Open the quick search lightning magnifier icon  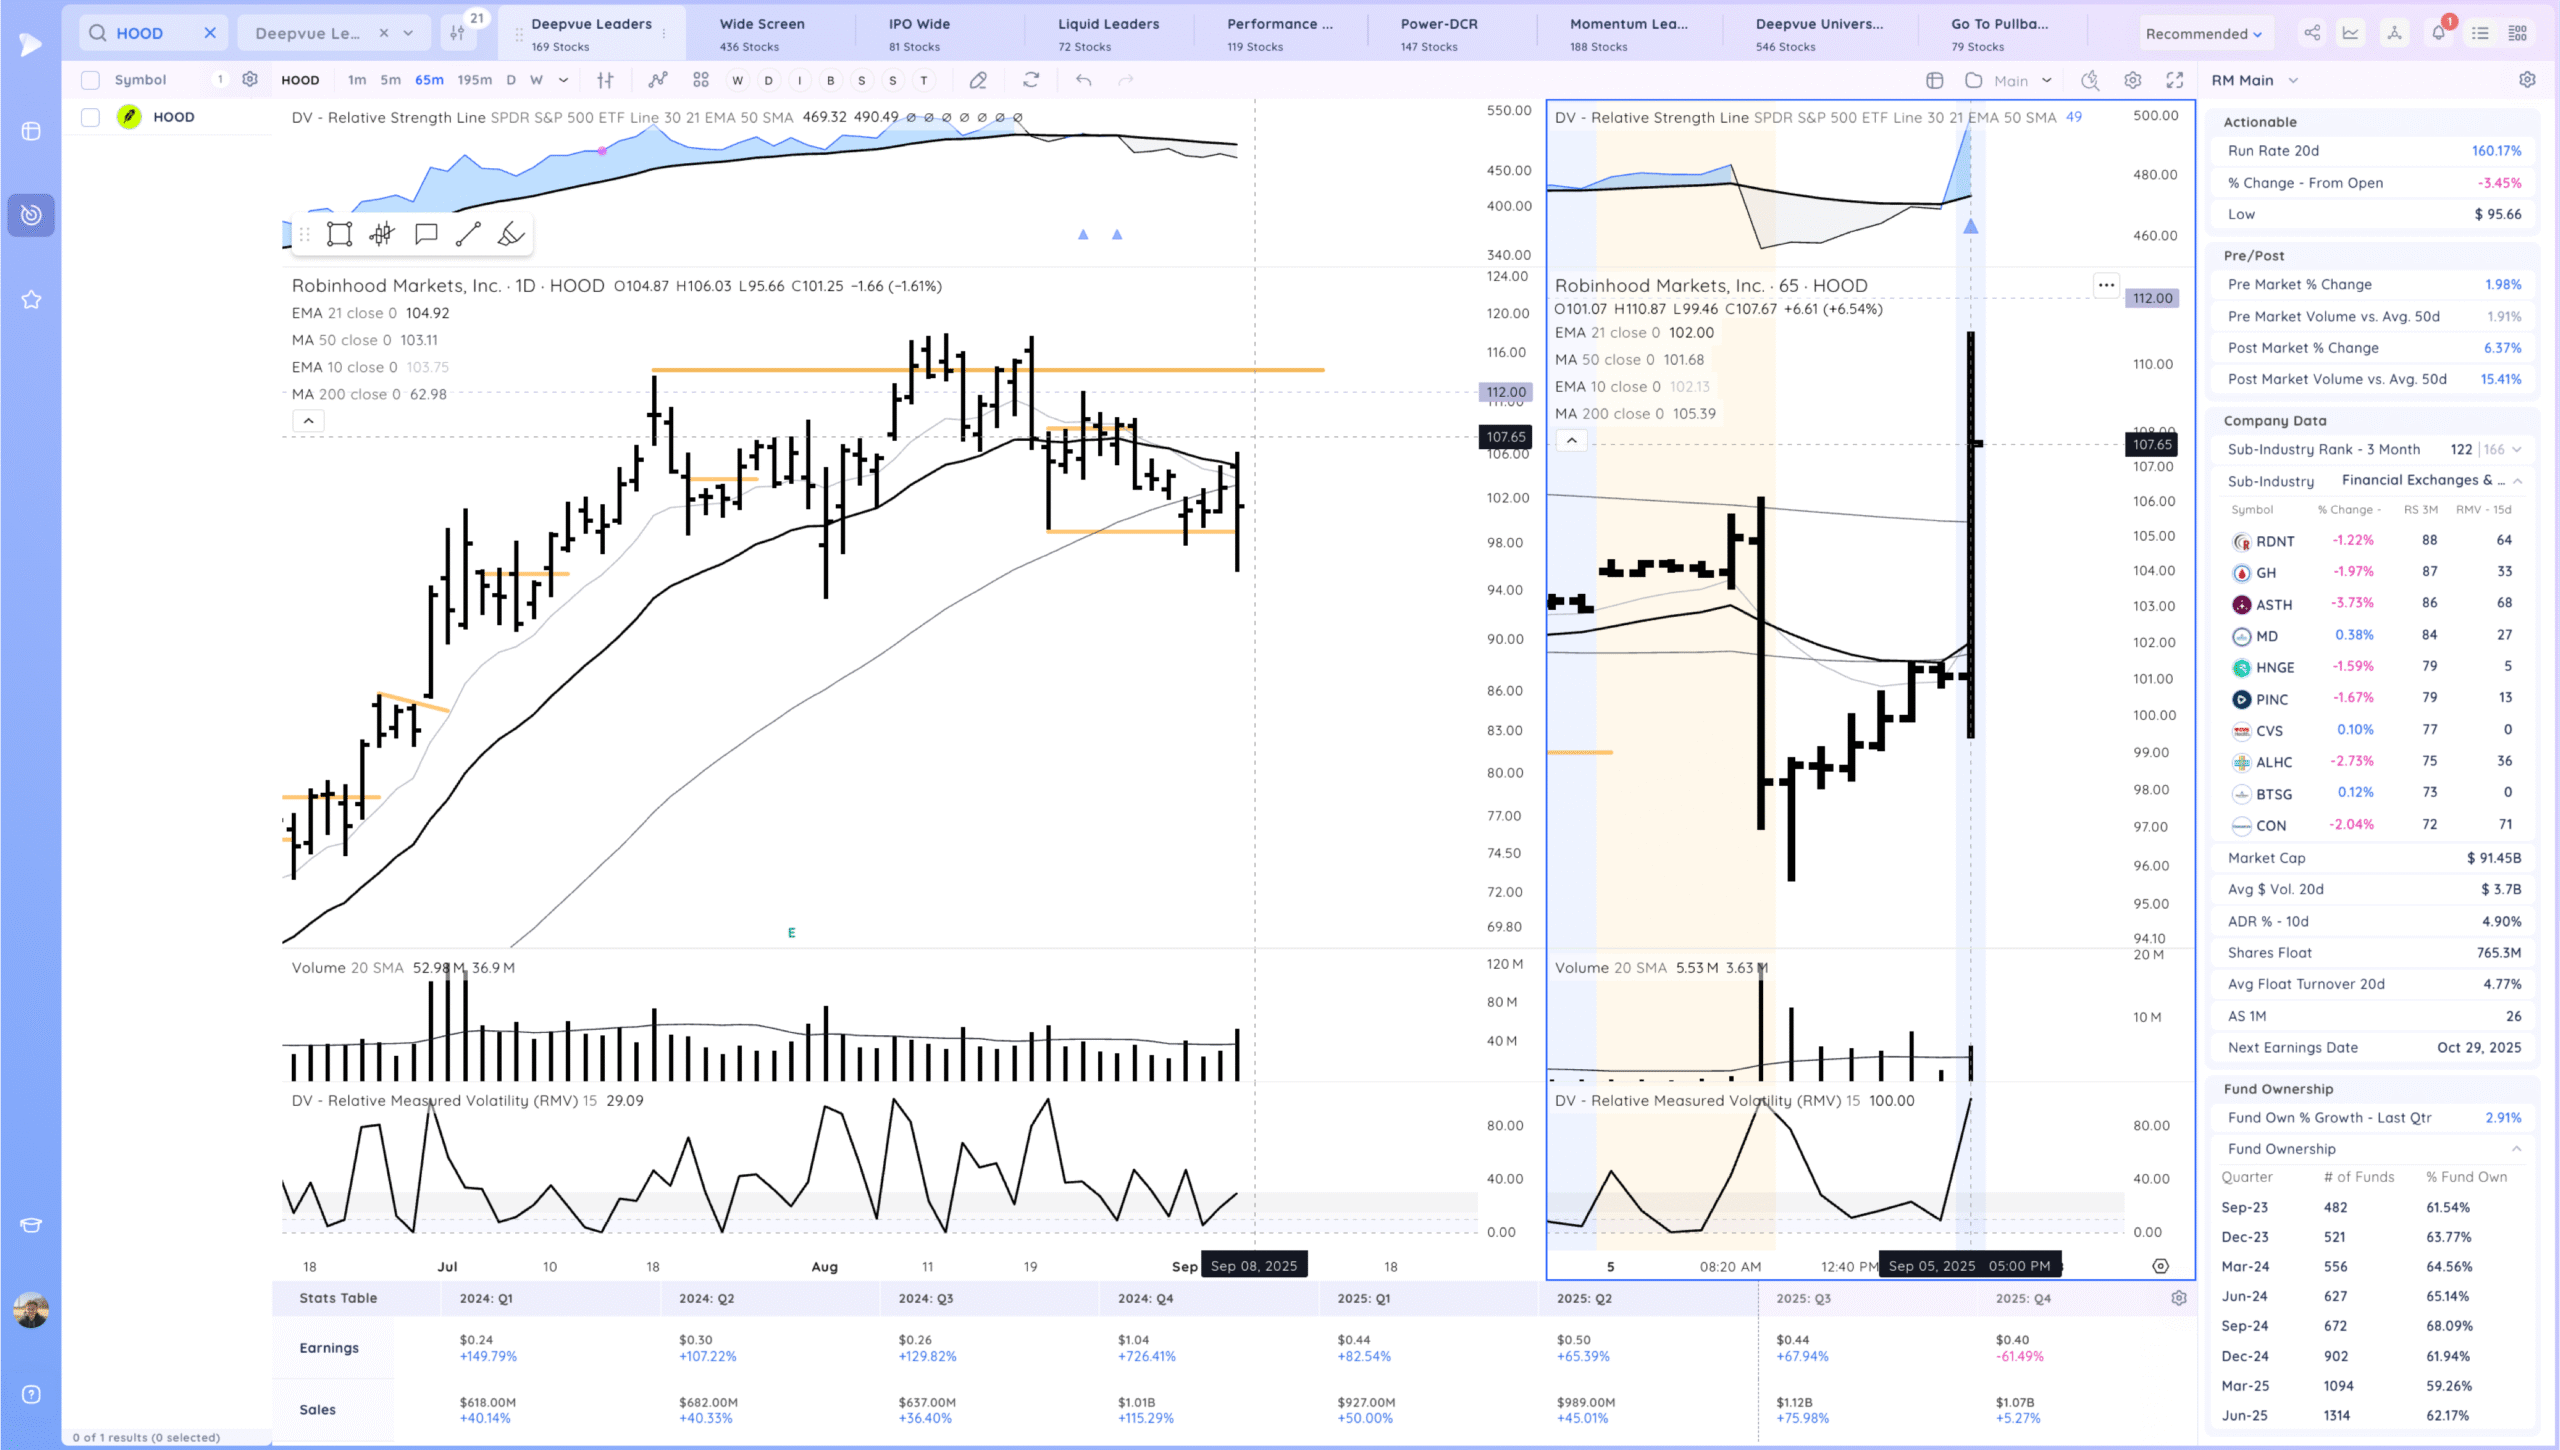tap(2090, 80)
